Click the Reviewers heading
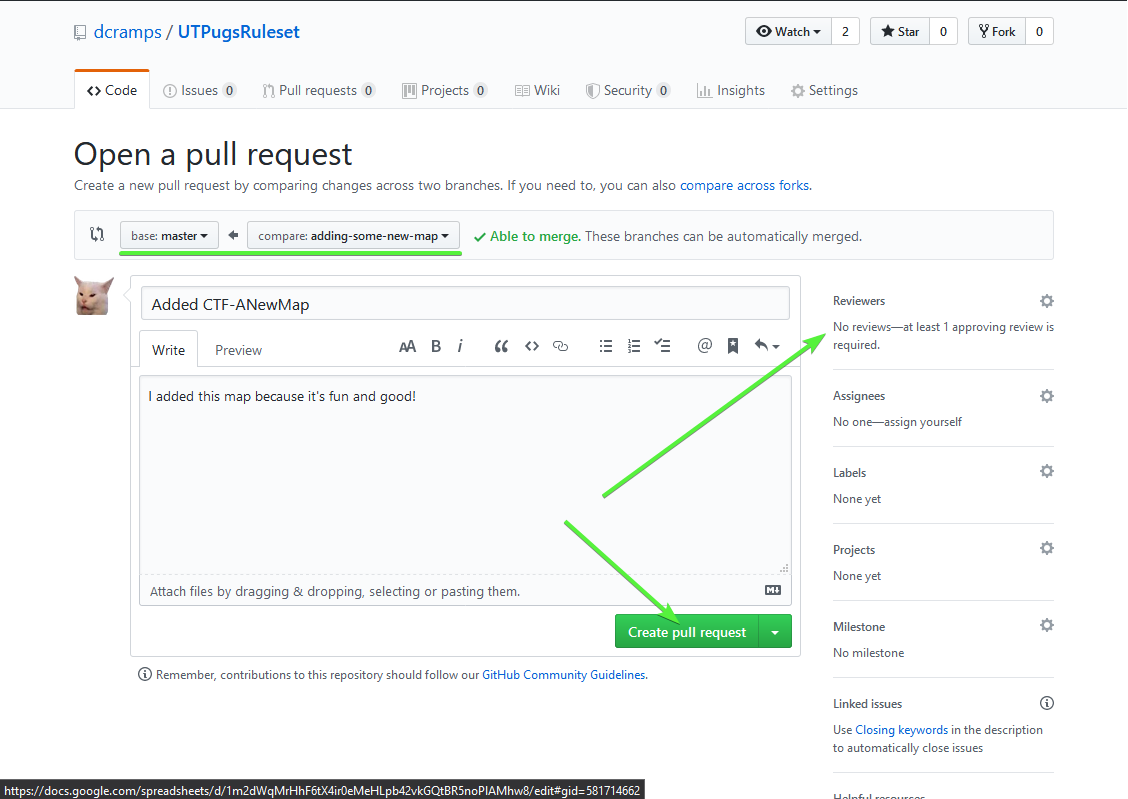1128x799 pixels. pos(859,301)
